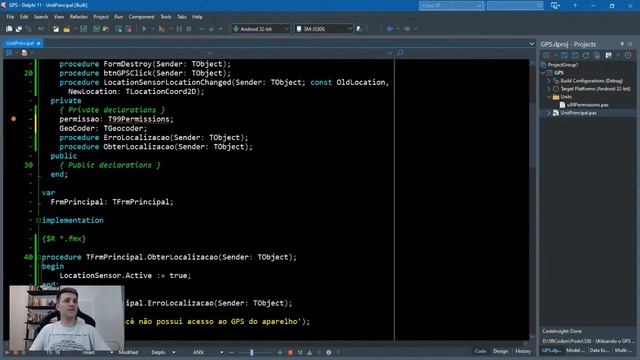Click LocationSensor.Active line in code
The width and height of the screenshot is (640, 360).
125,276
